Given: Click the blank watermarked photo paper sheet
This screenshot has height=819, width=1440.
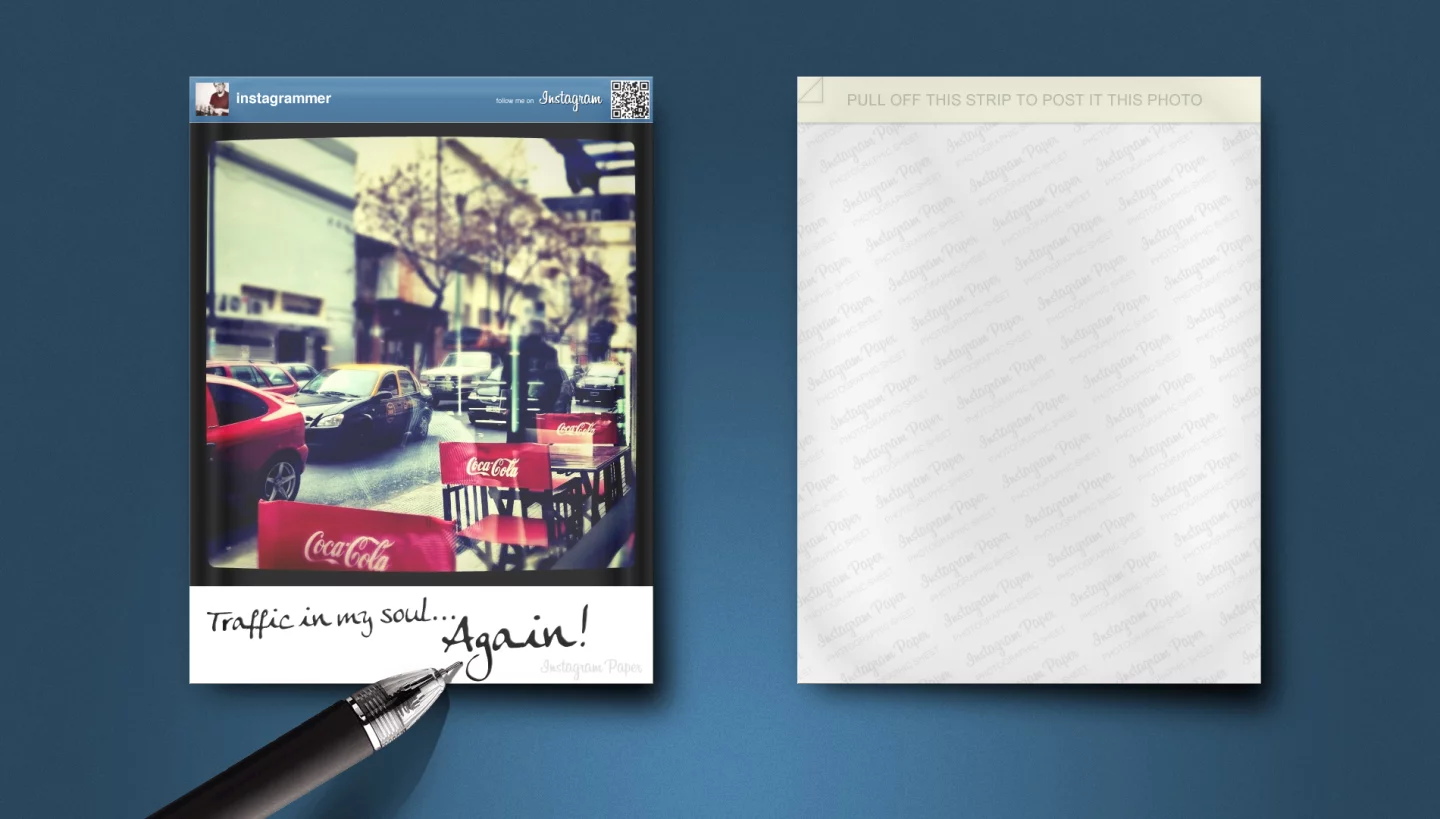Looking at the screenshot, I should (1028, 400).
